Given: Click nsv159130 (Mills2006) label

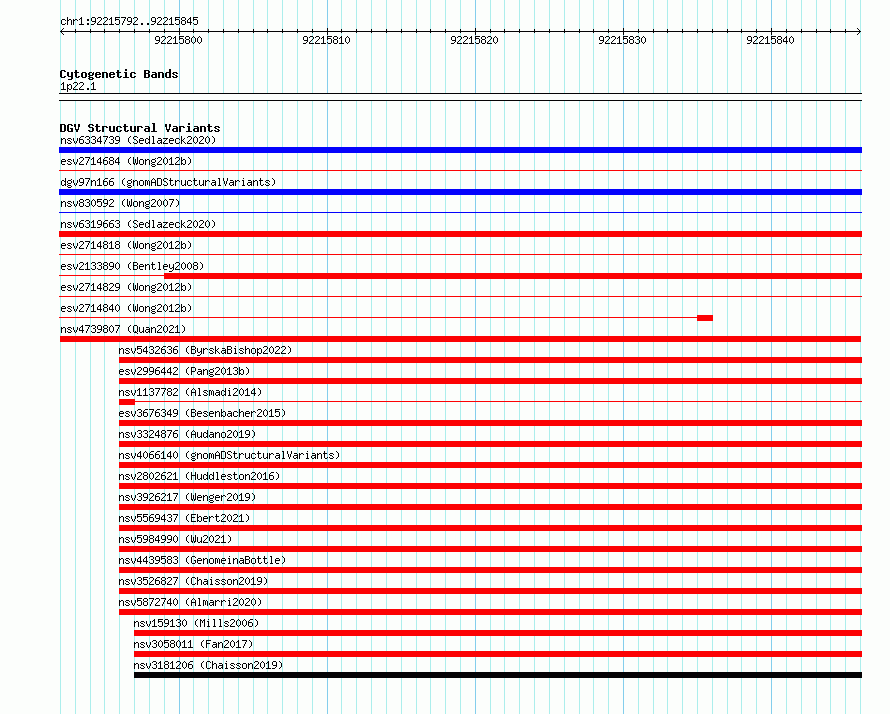Looking at the screenshot, I should click(196, 623).
